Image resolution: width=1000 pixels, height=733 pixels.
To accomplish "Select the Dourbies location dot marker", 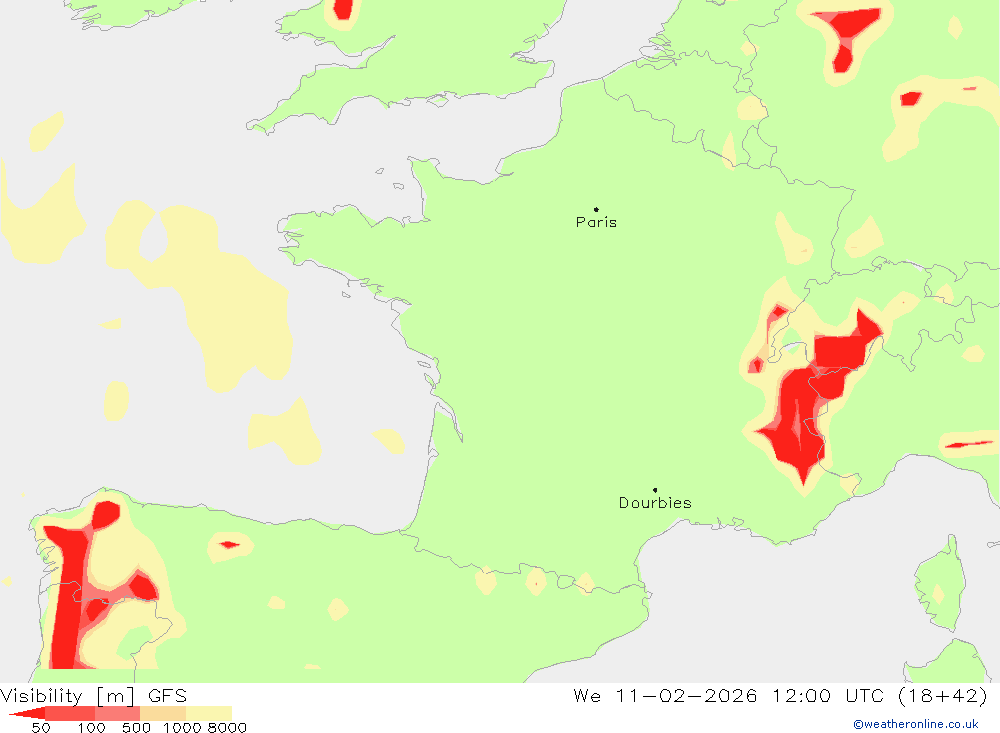I will click(x=655, y=490).
